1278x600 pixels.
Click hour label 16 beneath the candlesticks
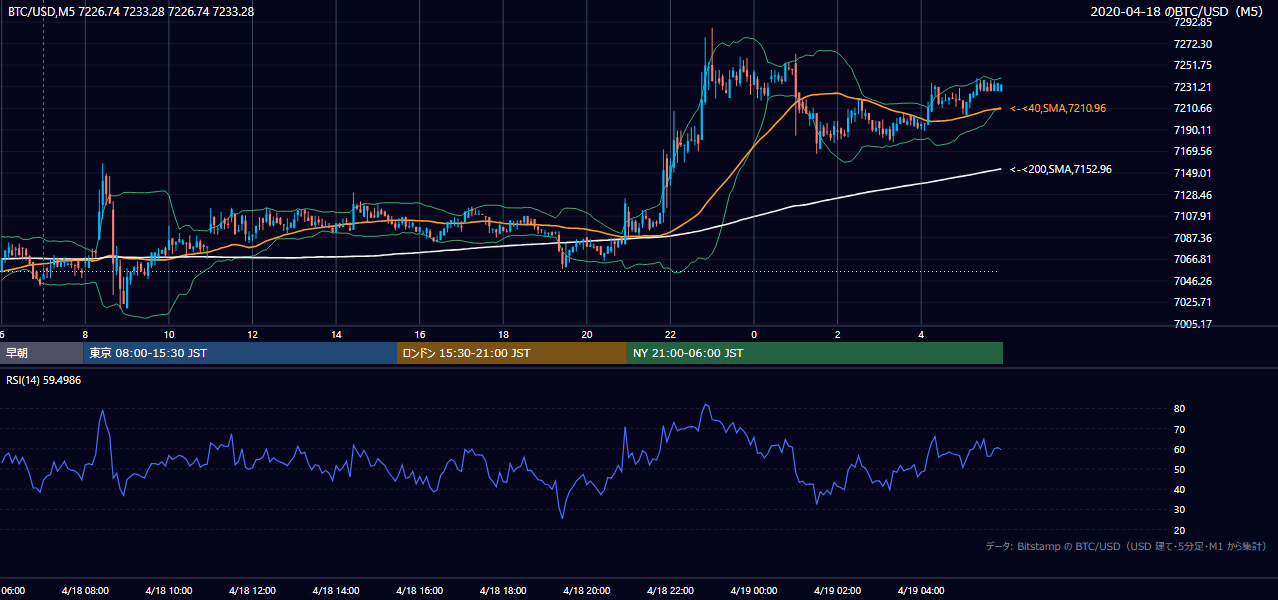pyautogui.click(x=420, y=334)
